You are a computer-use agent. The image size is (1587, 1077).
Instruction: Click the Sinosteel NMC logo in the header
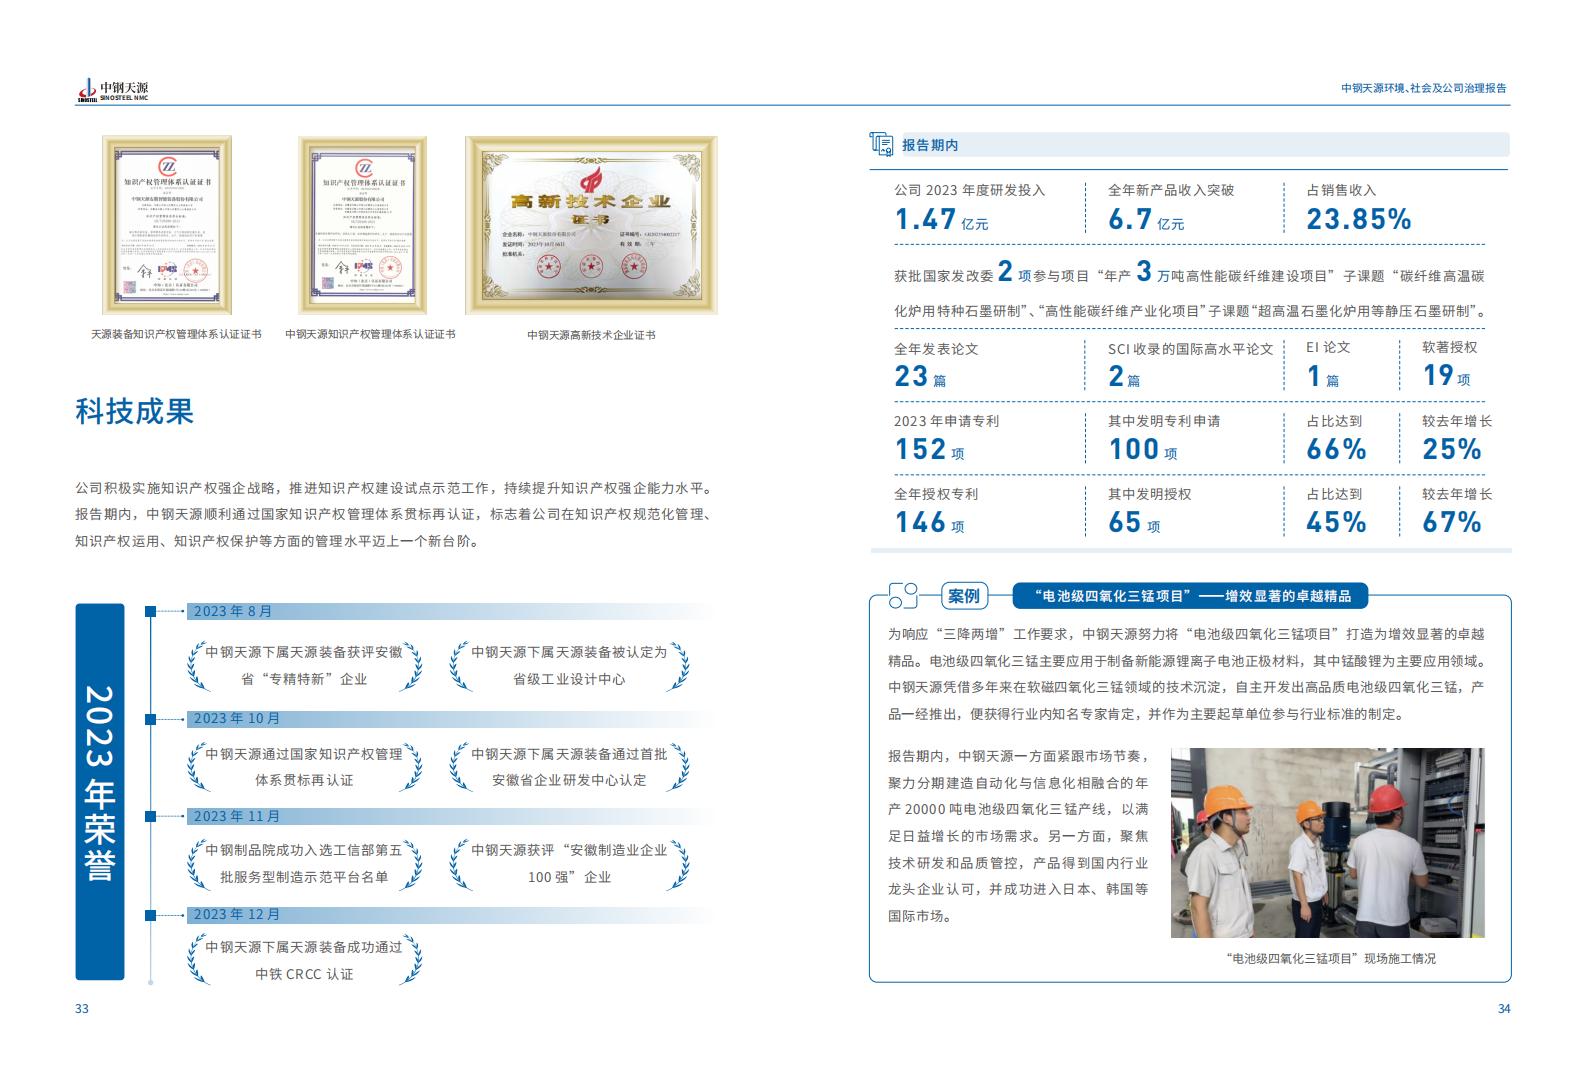click(112, 91)
